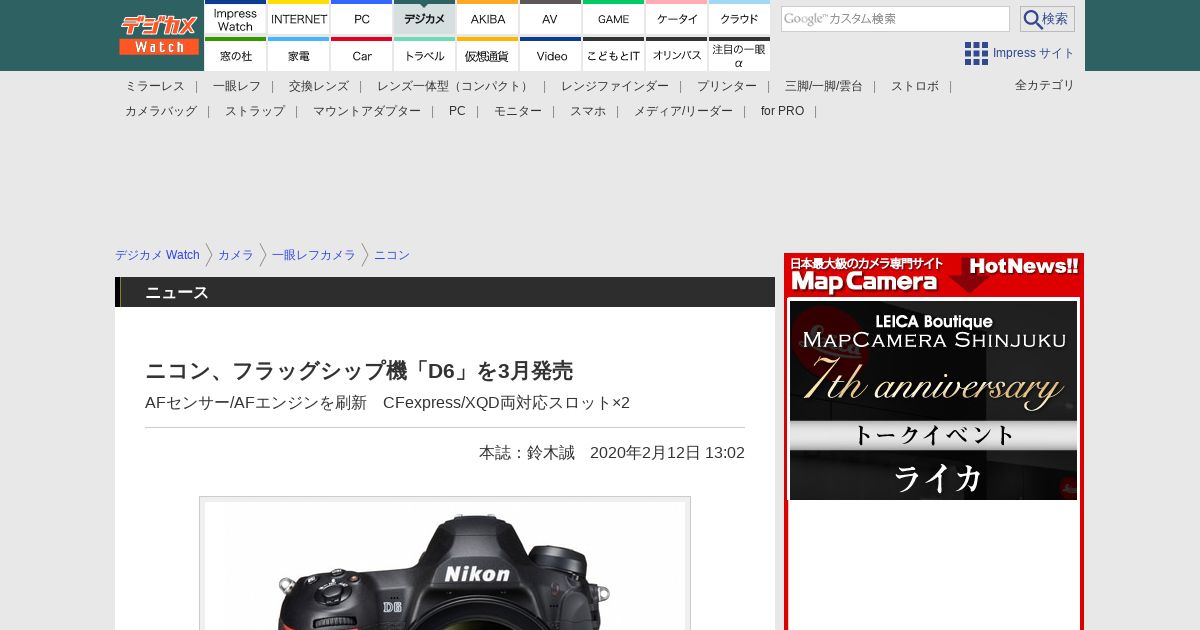
Task: Open the 交換レンズ category
Action: [x=319, y=86]
